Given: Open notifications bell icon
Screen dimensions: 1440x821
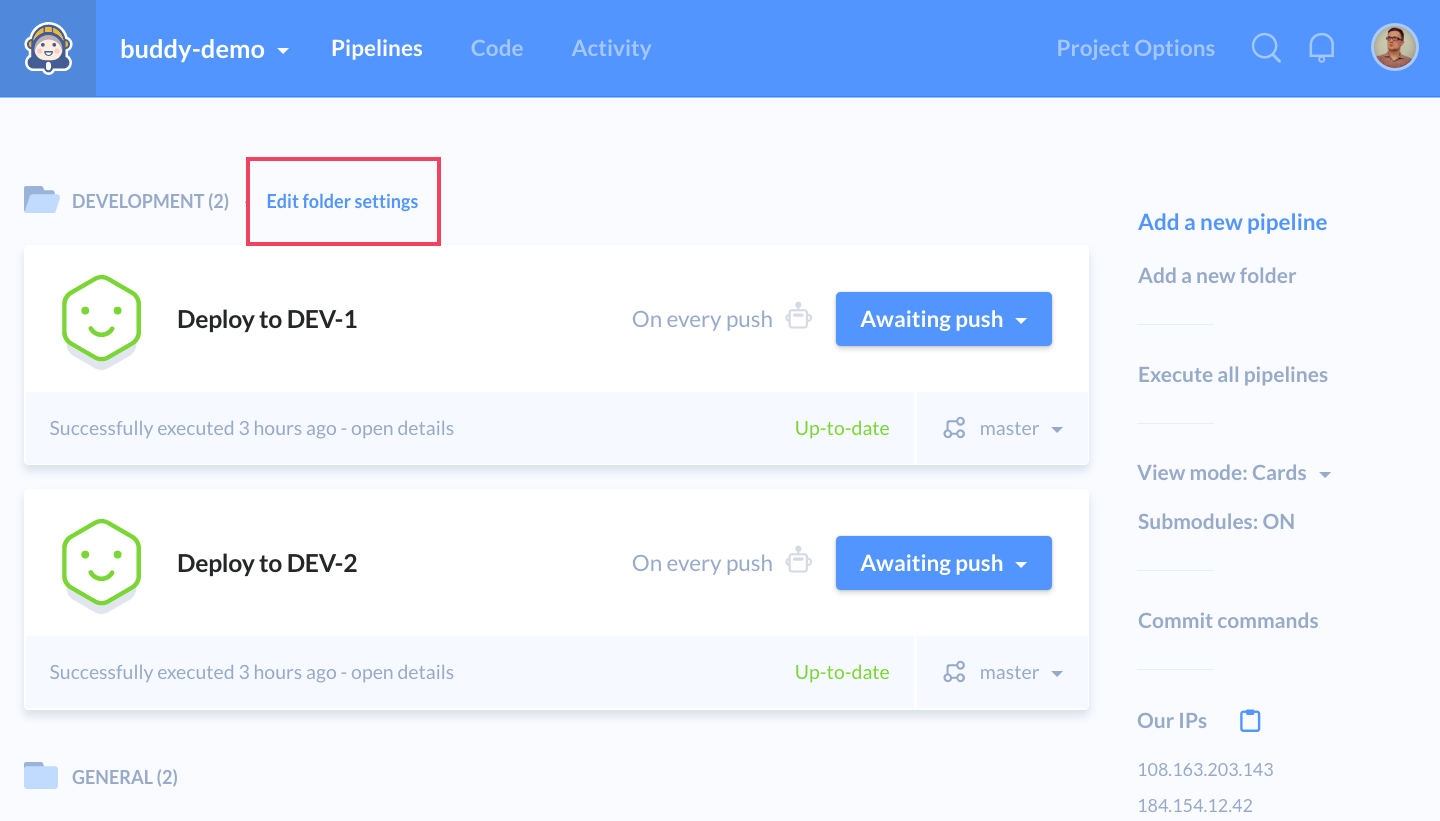Looking at the screenshot, I should click(1322, 48).
